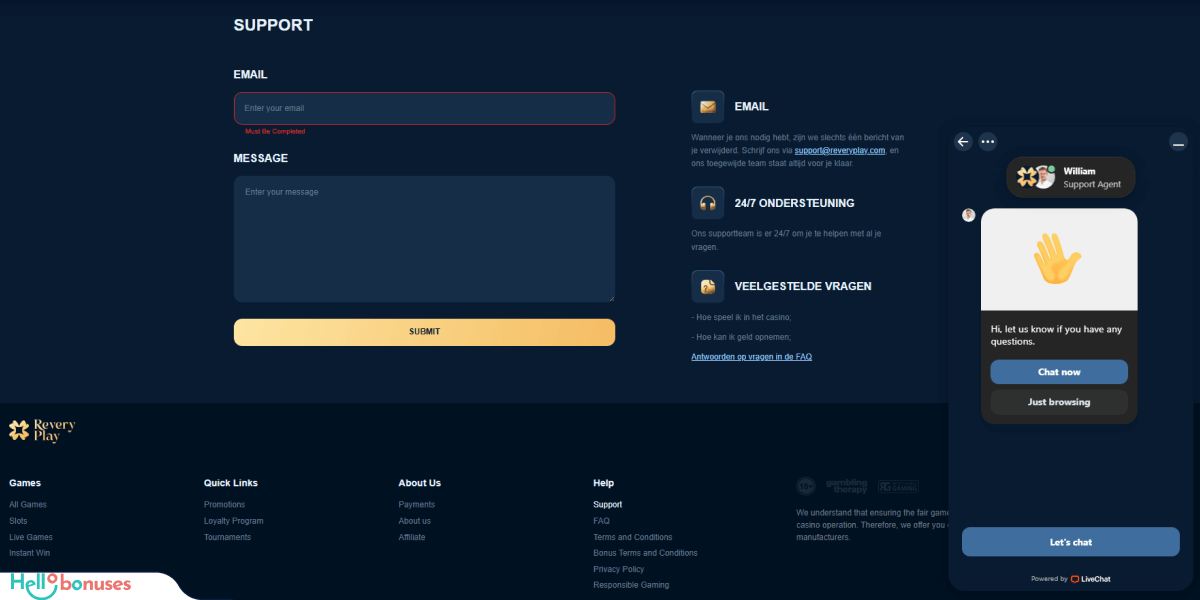
Task: Click the headphones 24/7 support icon
Action: (708, 203)
